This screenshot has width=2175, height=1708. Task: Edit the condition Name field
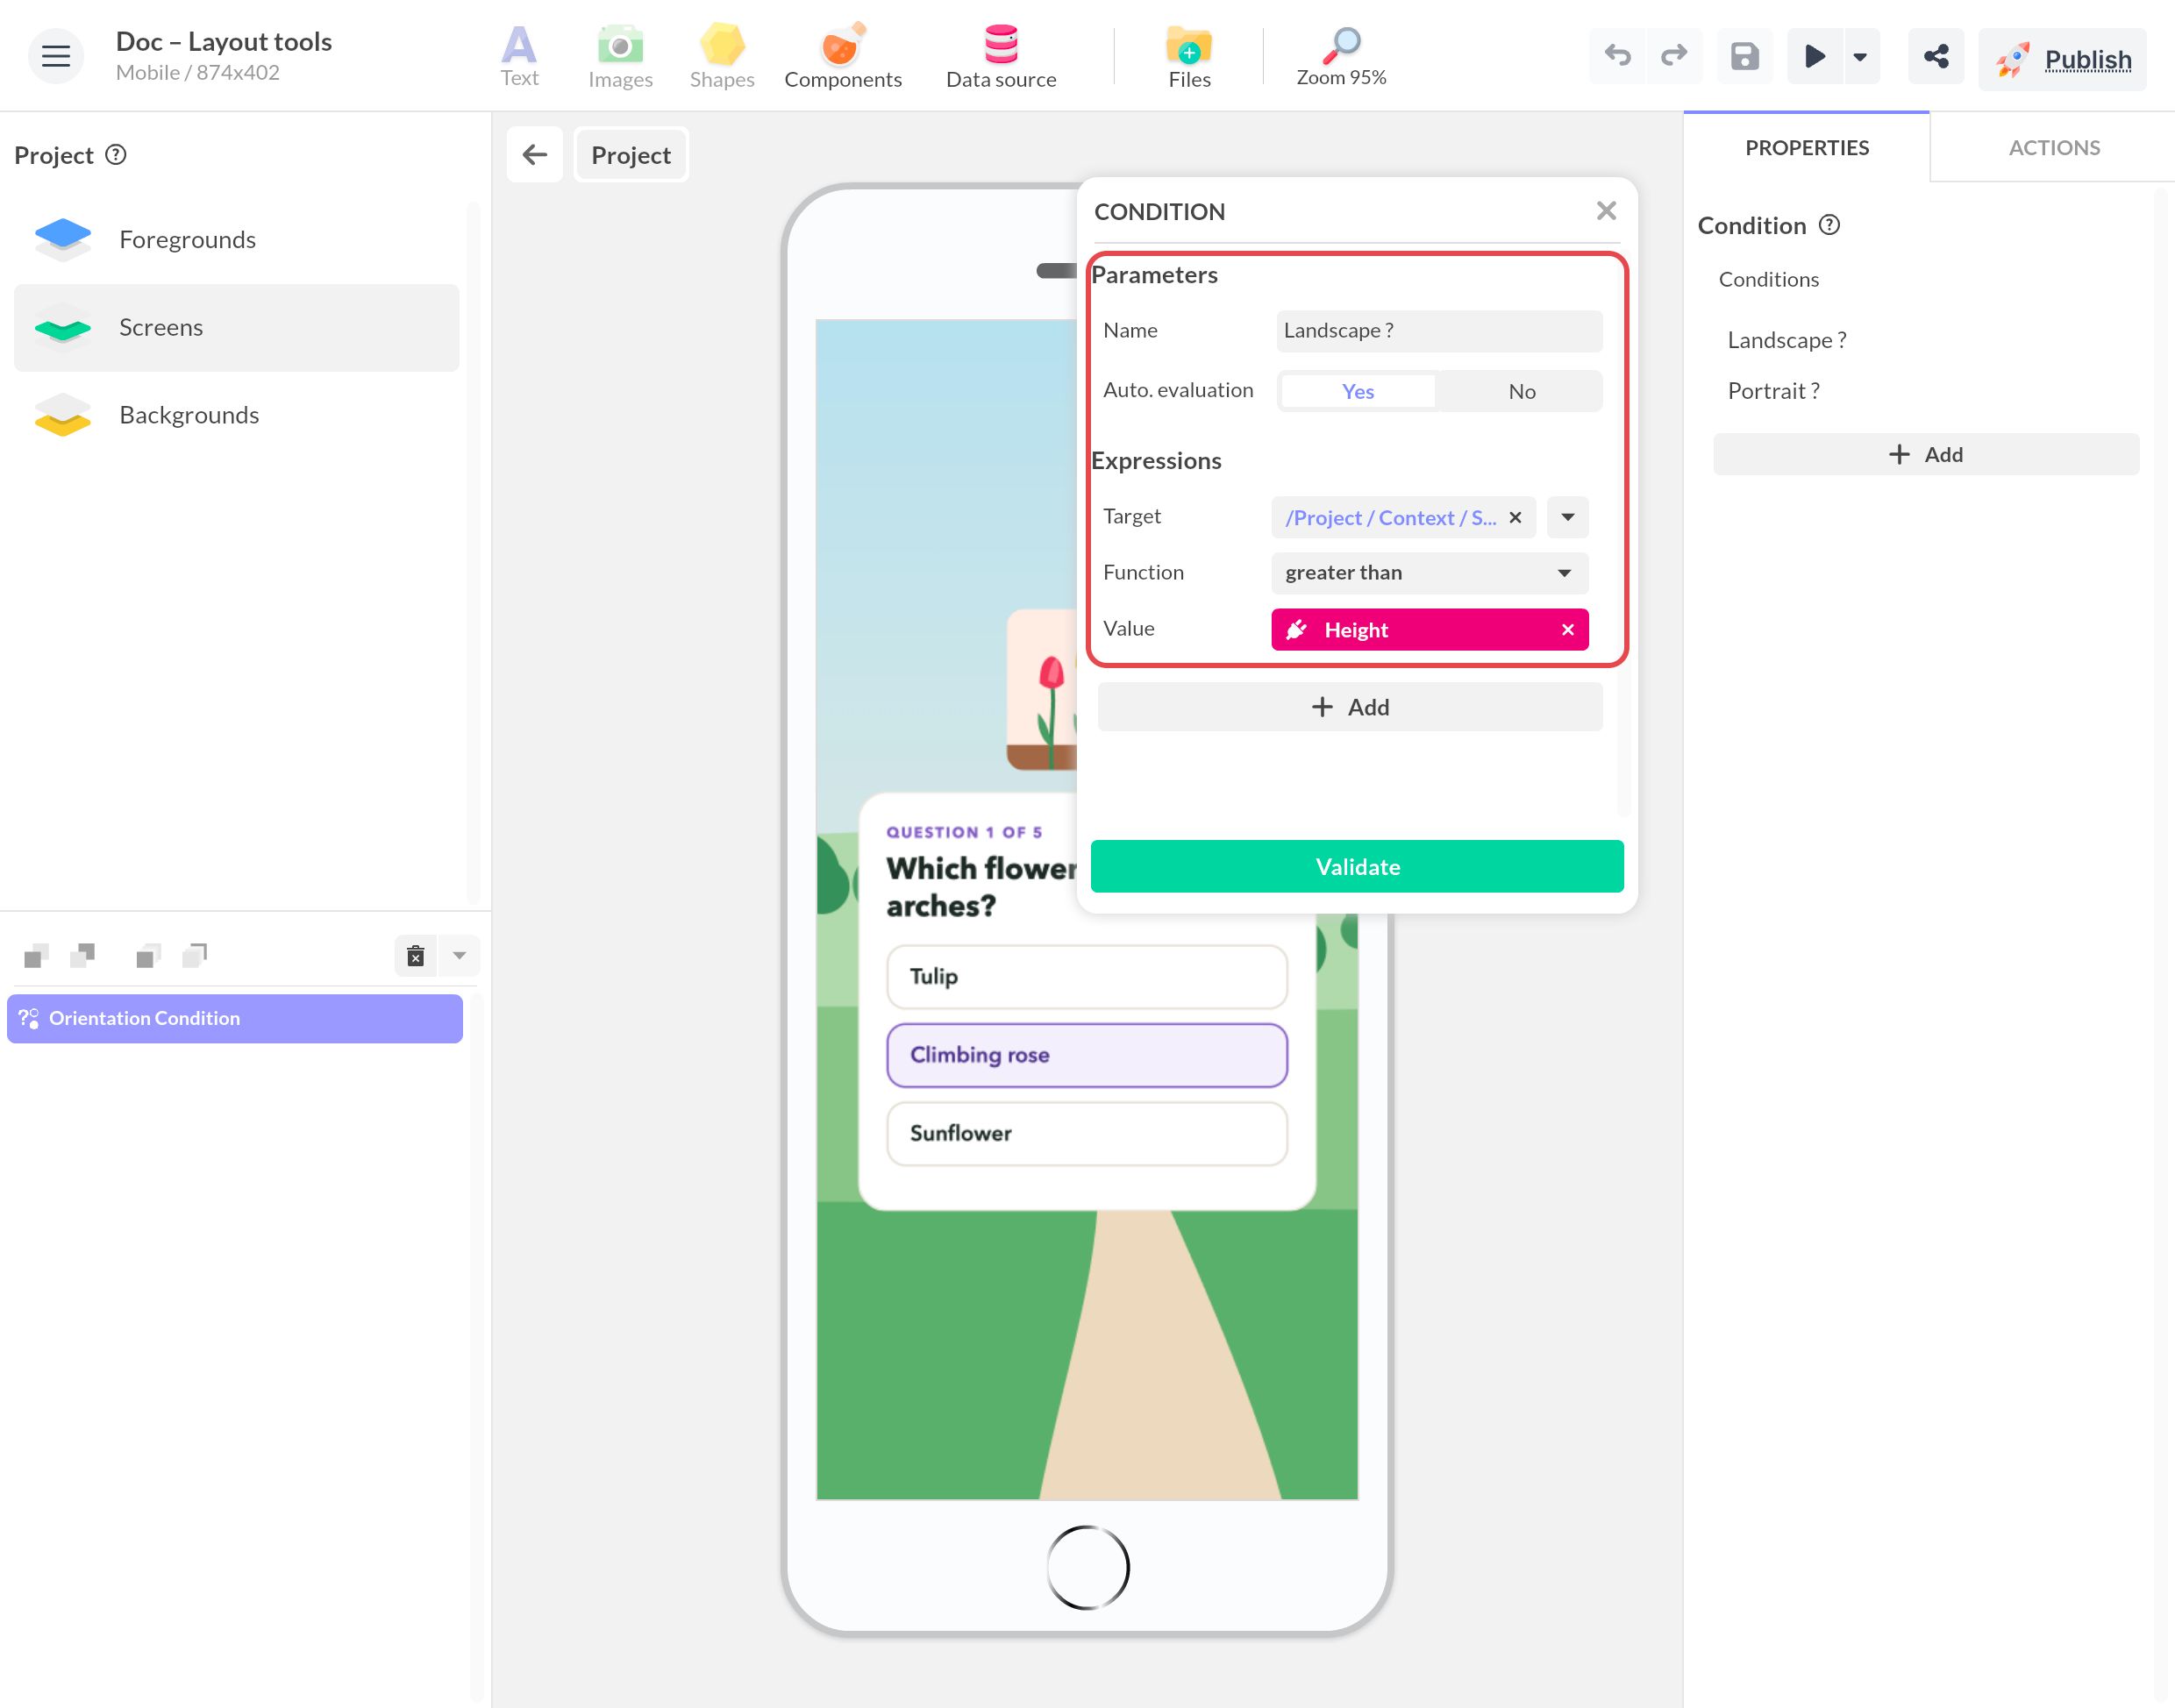click(1439, 331)
